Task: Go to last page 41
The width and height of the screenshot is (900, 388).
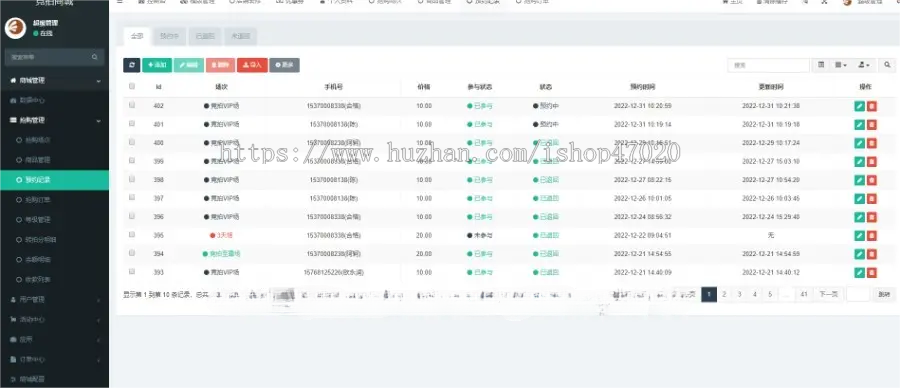Action: click(x=804, y=294)
